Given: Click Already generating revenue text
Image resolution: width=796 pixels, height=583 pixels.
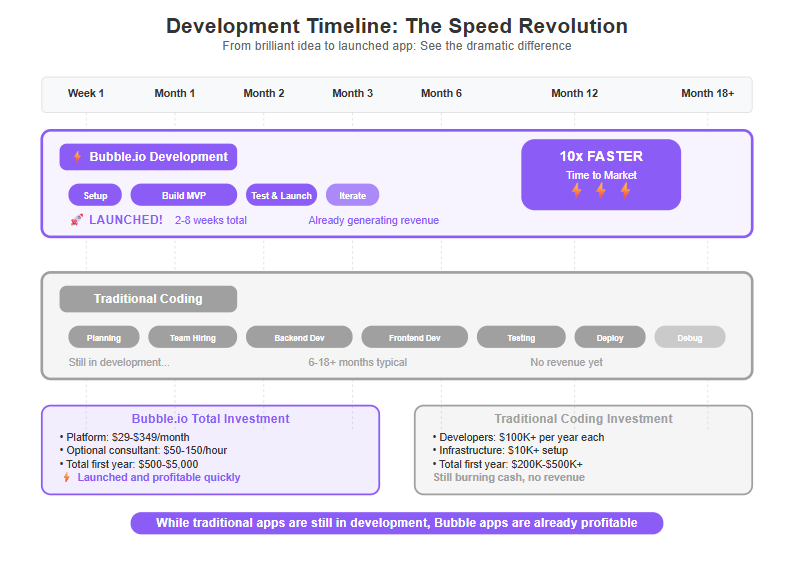Looking at the screenshot, I should [x=374, y=220].
